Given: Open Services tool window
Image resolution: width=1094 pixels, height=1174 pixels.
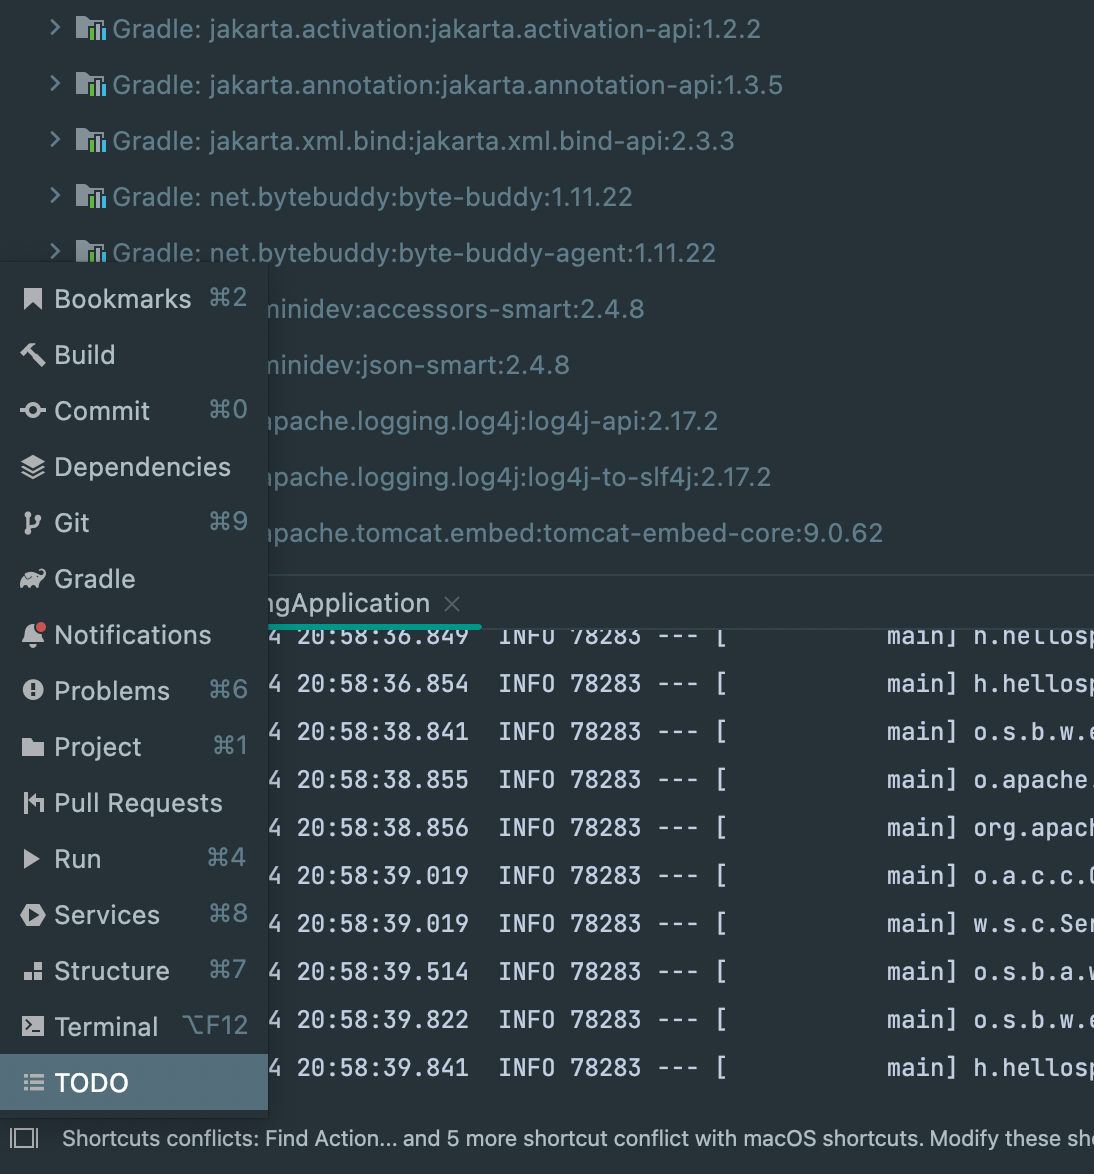Looking at the screenshot, I should 134,915.
